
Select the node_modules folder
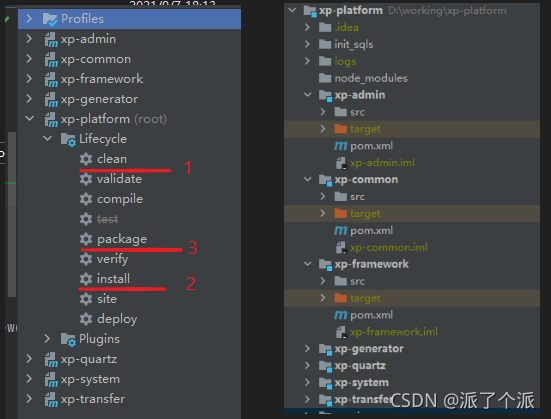tap(371, 78)
